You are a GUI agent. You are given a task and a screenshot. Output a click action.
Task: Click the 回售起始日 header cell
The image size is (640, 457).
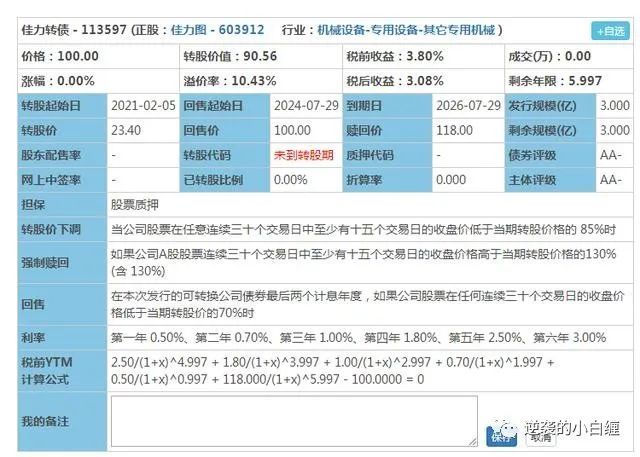[224, 106]
